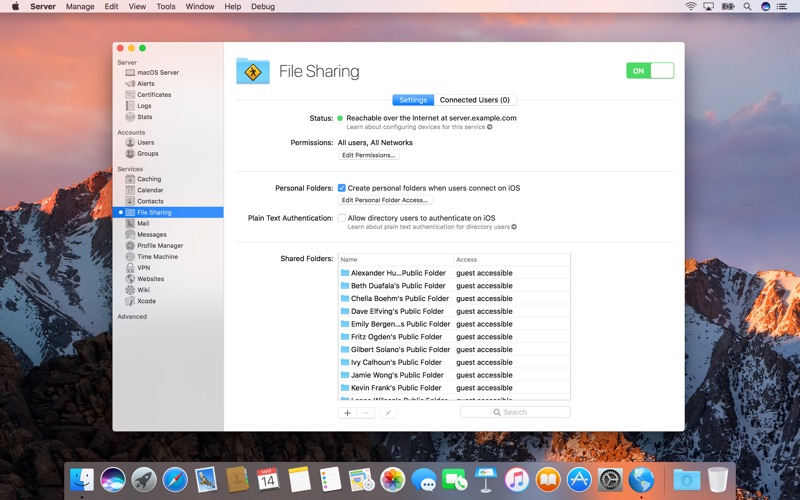
Task: Open the Messages service
Action: [146, 235]
